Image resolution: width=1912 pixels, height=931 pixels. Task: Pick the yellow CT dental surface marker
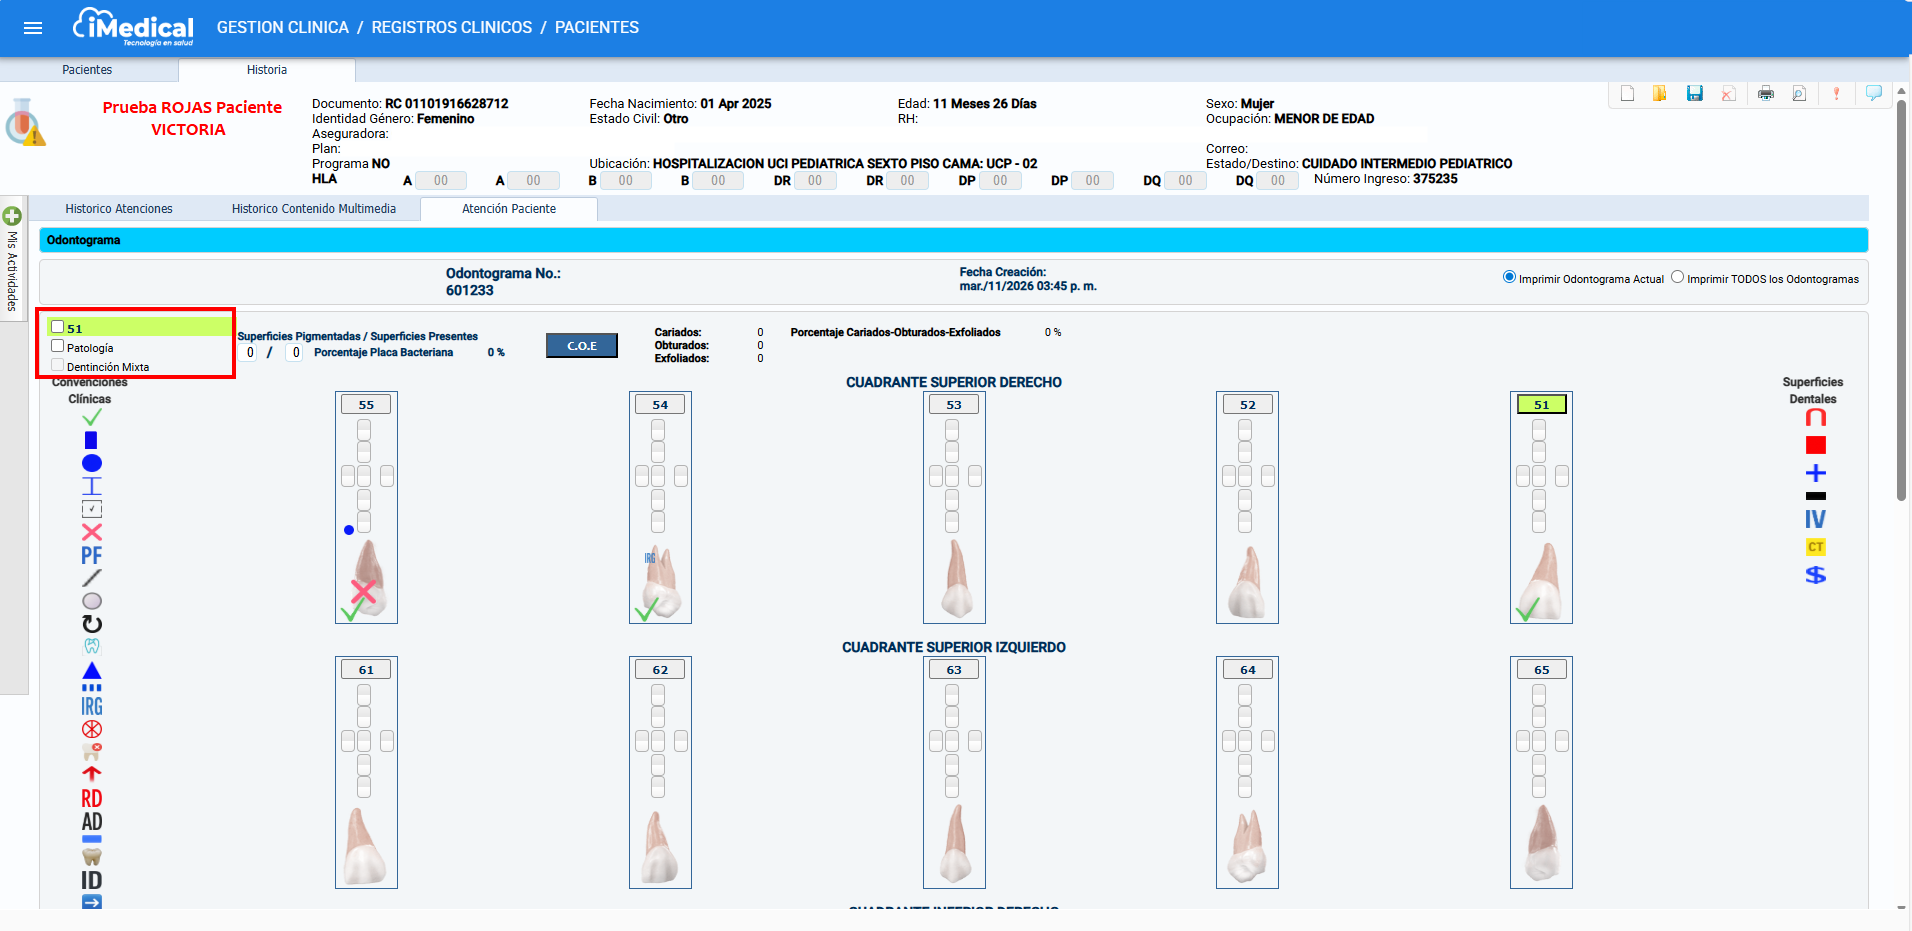[1815, 547]
